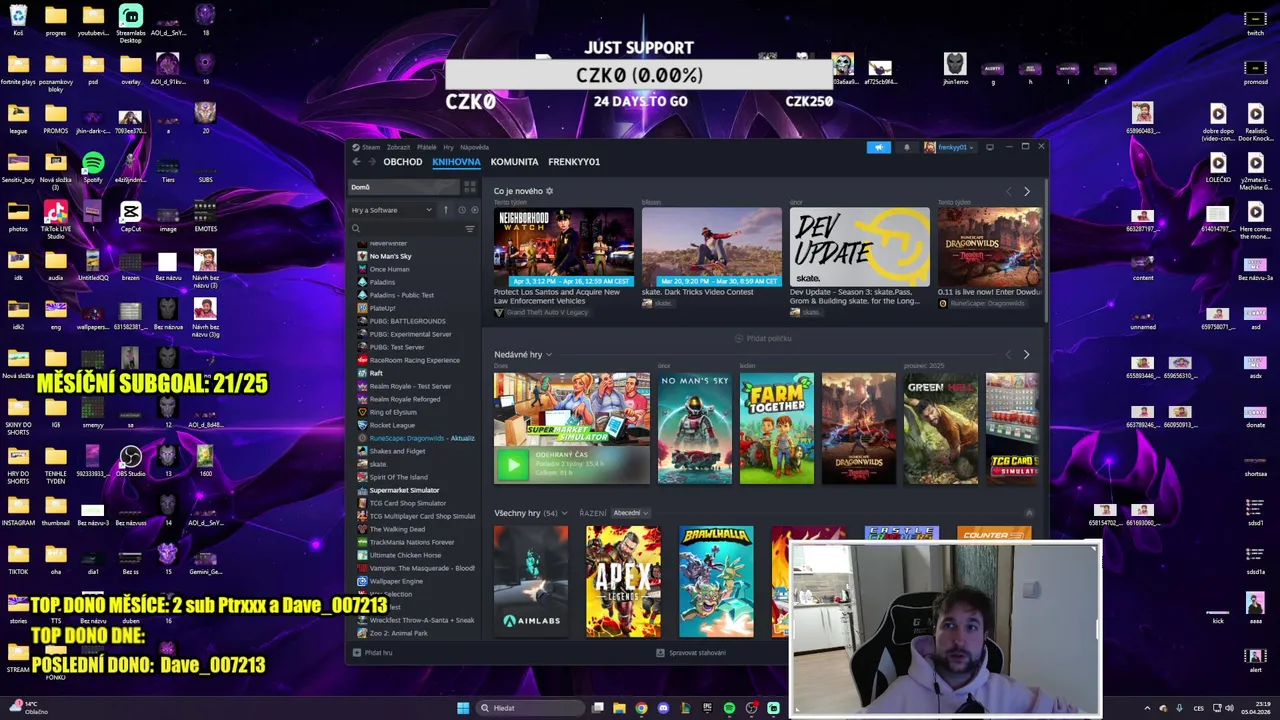Open OBS Studio desktop shortcut
The image size is (1280, 720).
point(130,461)
